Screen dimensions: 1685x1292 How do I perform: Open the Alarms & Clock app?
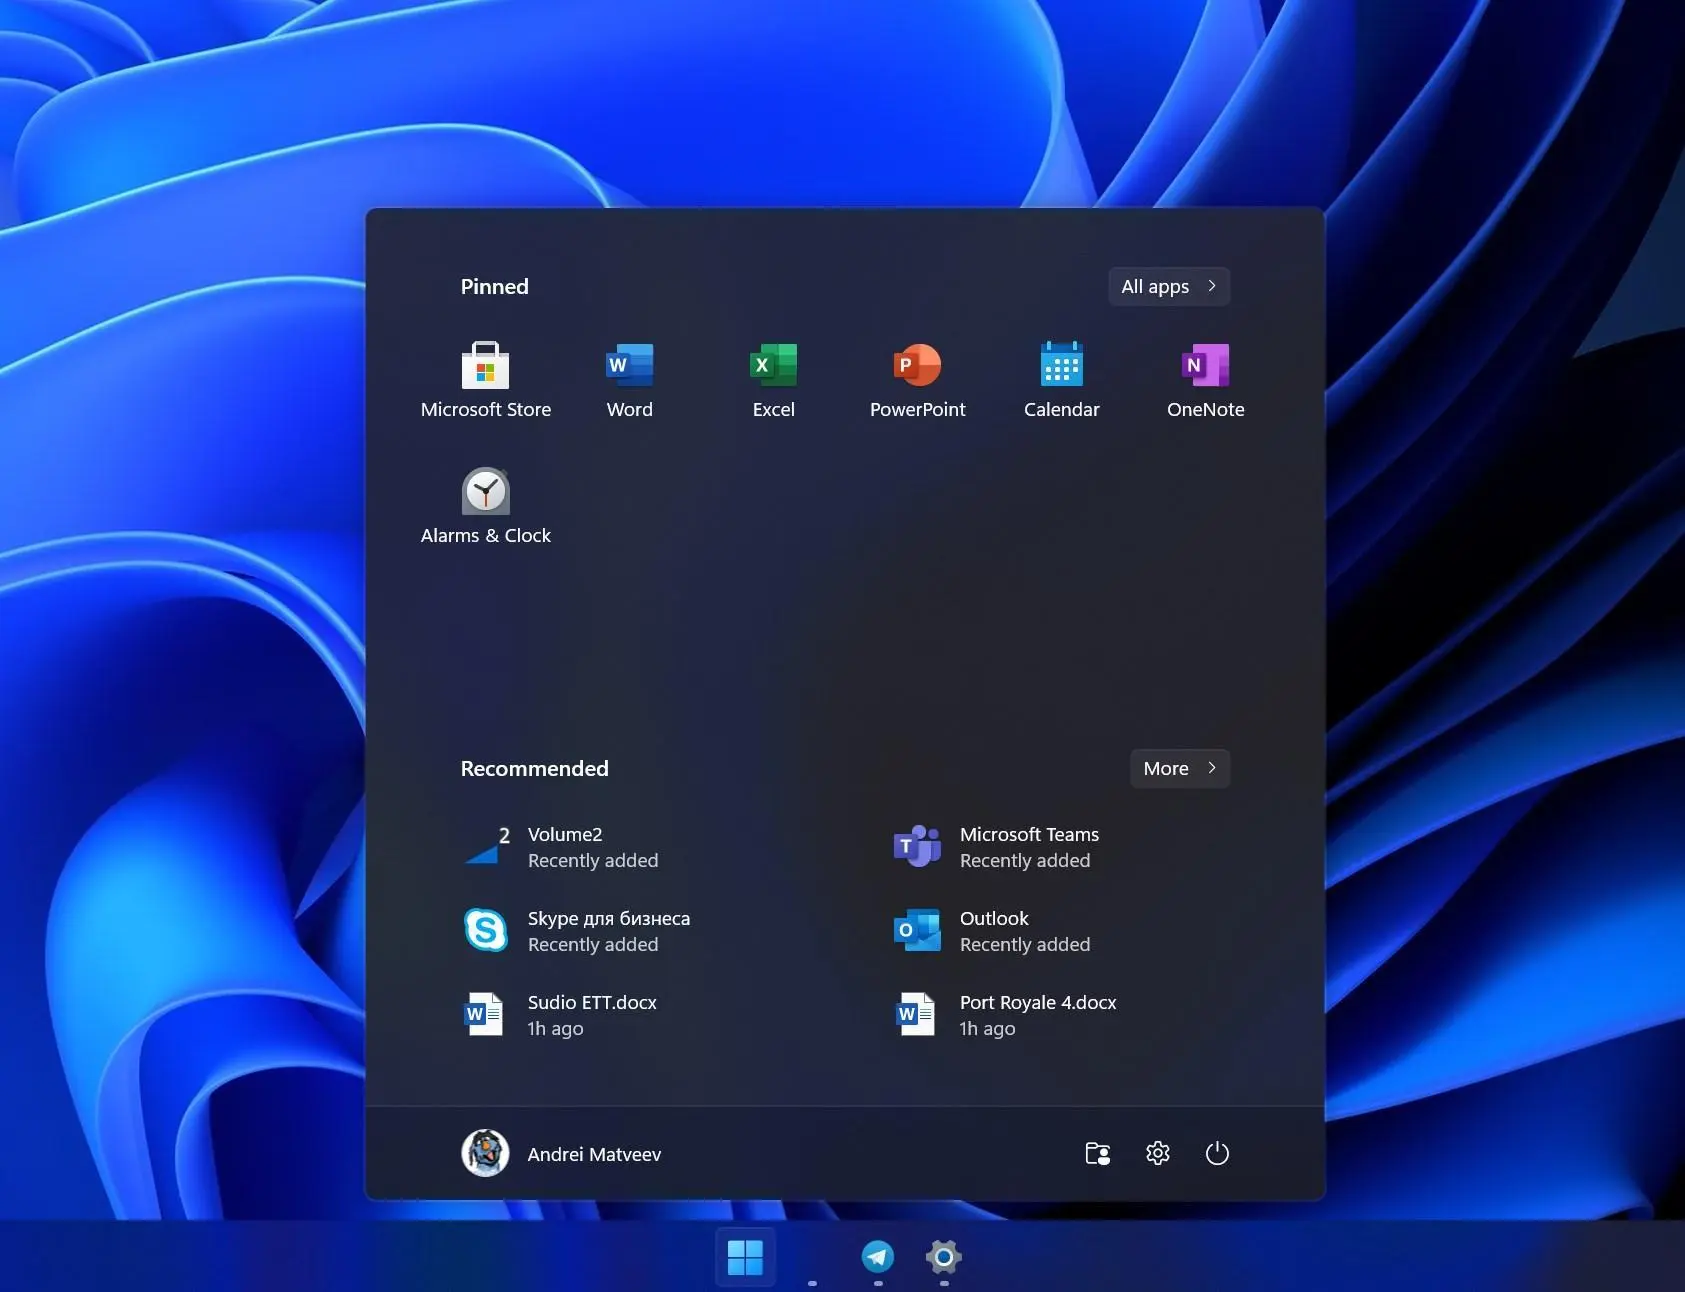coord(486,507)
